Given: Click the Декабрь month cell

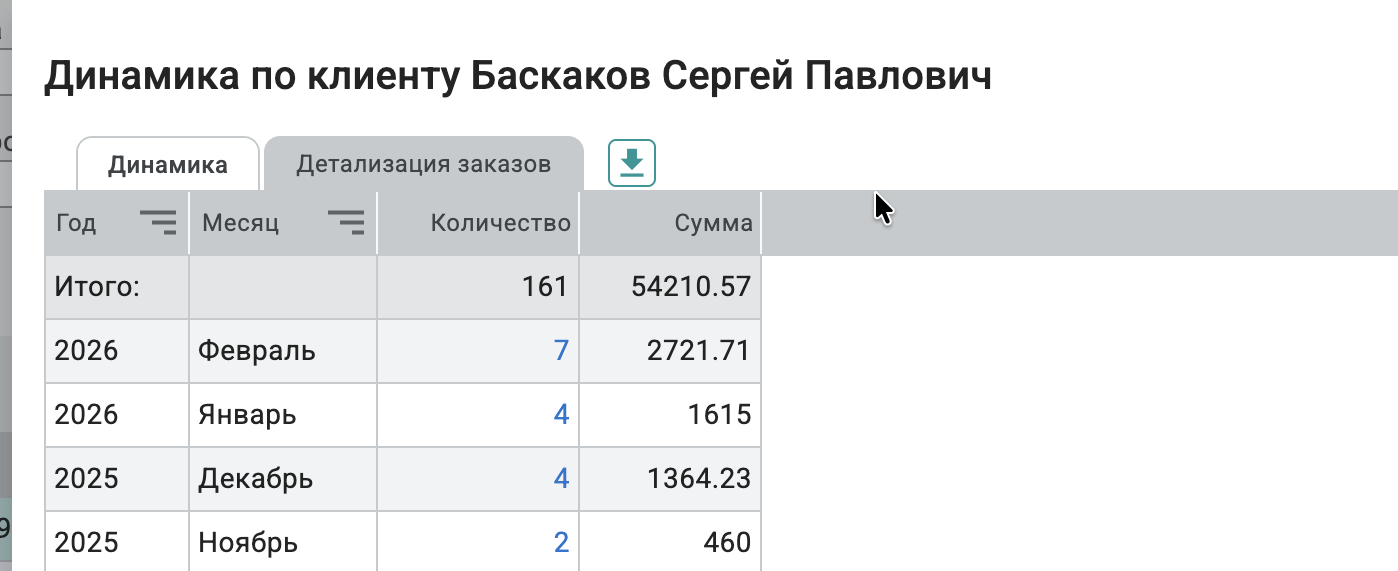Looking at the screenshot, I should (x=255, y=478).
